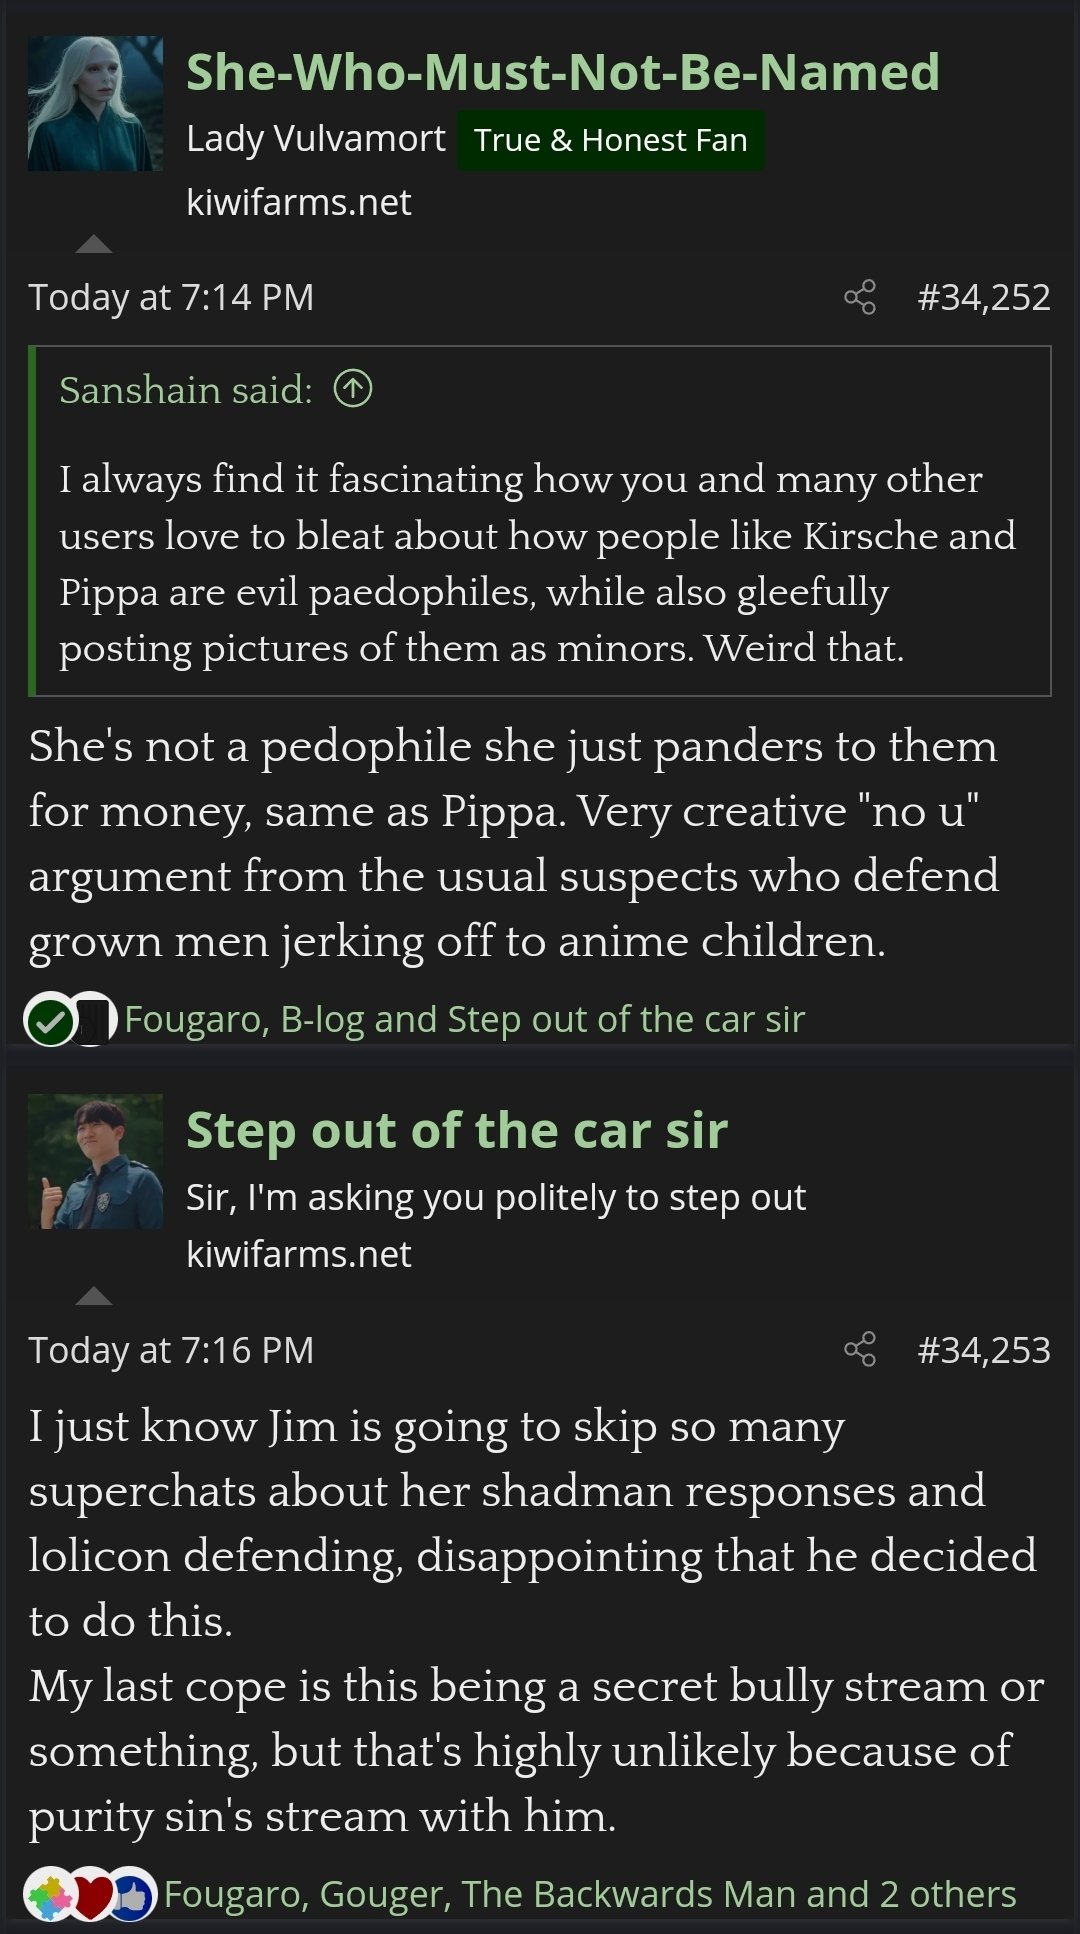Open She-Who-Must-Not-Be-Named avatar
The image size is (1080, 1934).
coord(95,104)
